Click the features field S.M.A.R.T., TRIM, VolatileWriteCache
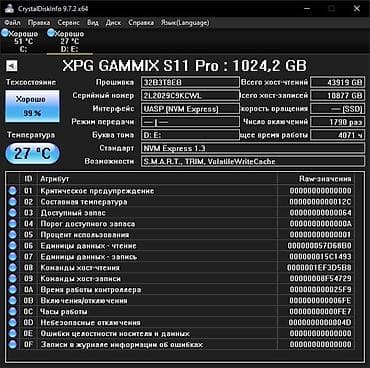The height and width of the screenshot is (368, 370). [x=253, y=161]
